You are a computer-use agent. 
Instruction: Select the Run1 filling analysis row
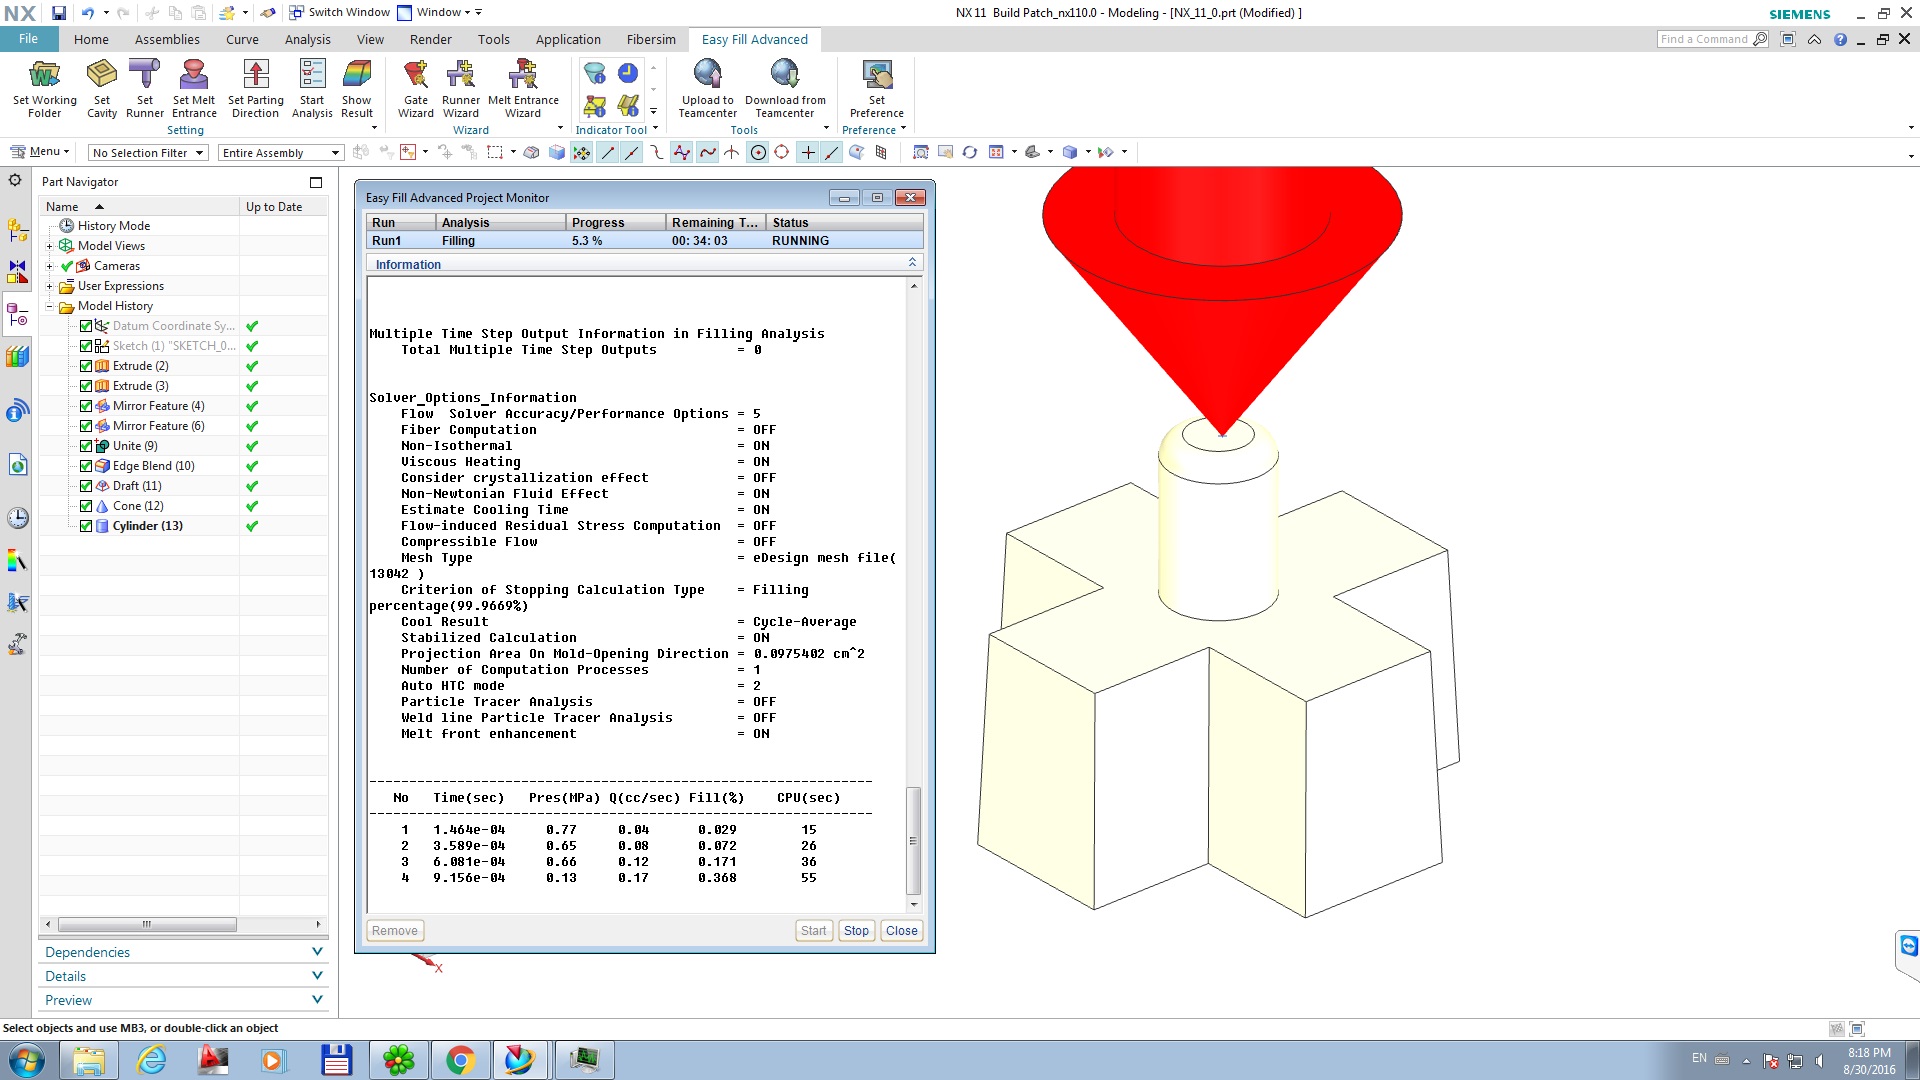pyautogui.click(x=644, y=241)
